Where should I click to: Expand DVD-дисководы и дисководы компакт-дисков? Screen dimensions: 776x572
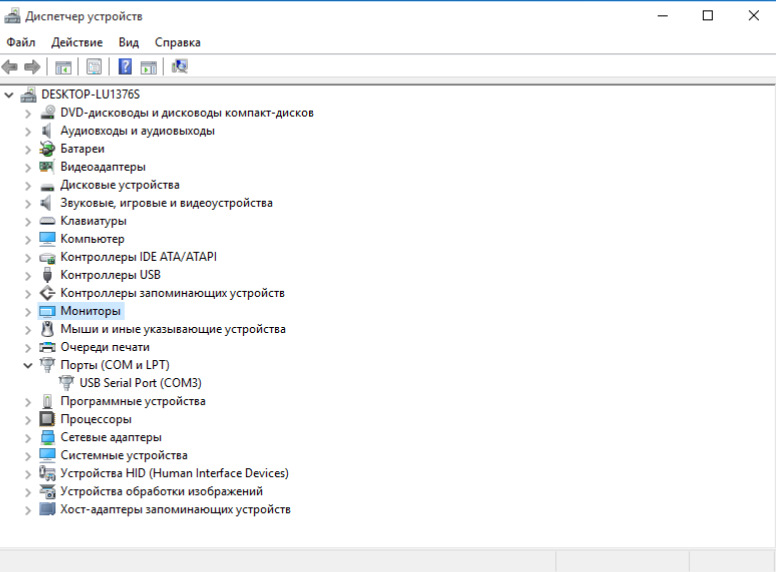tap(28, 114)
